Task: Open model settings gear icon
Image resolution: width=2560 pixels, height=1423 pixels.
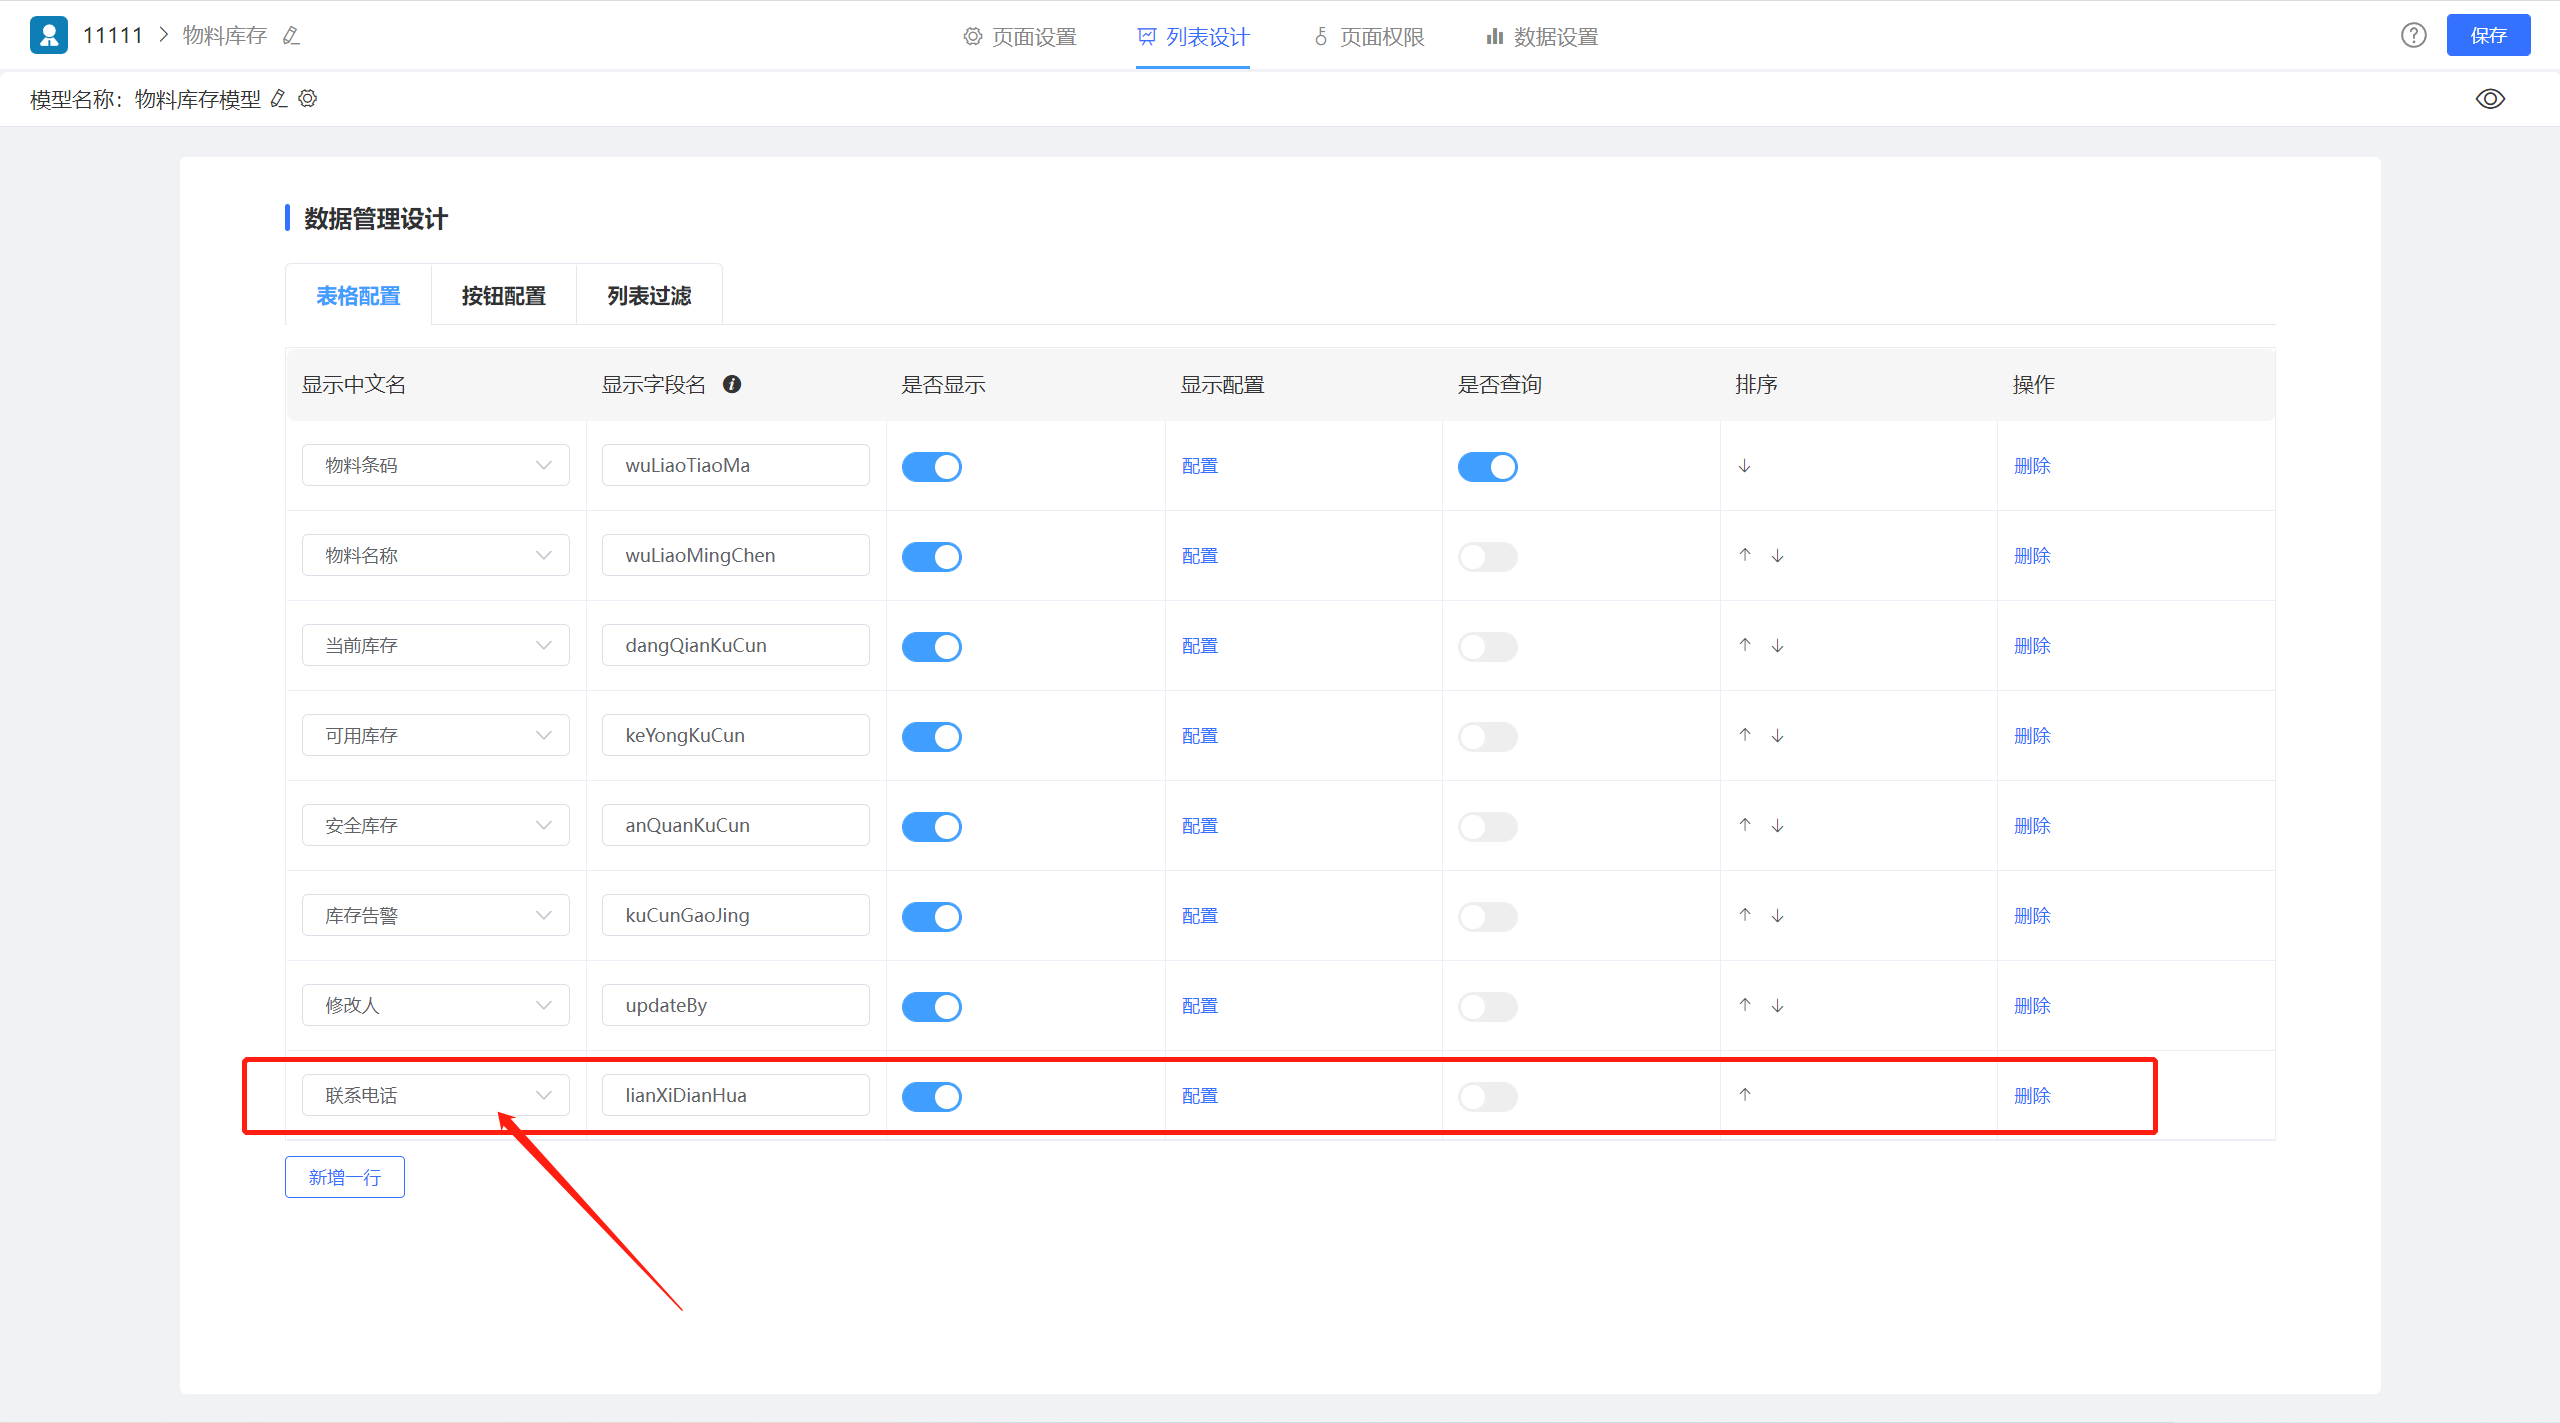Action: 308,98
